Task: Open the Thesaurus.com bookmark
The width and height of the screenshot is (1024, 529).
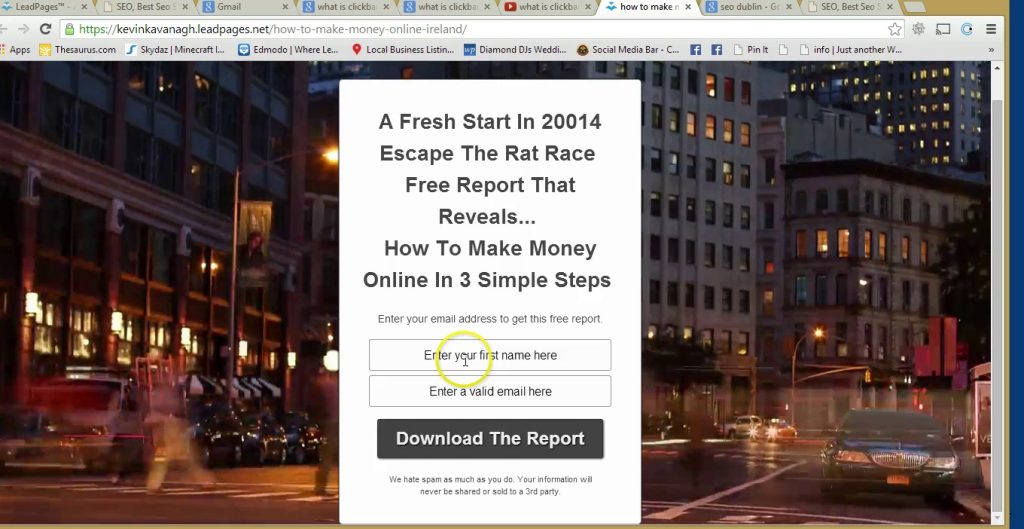Action: [x=78, y=49]
